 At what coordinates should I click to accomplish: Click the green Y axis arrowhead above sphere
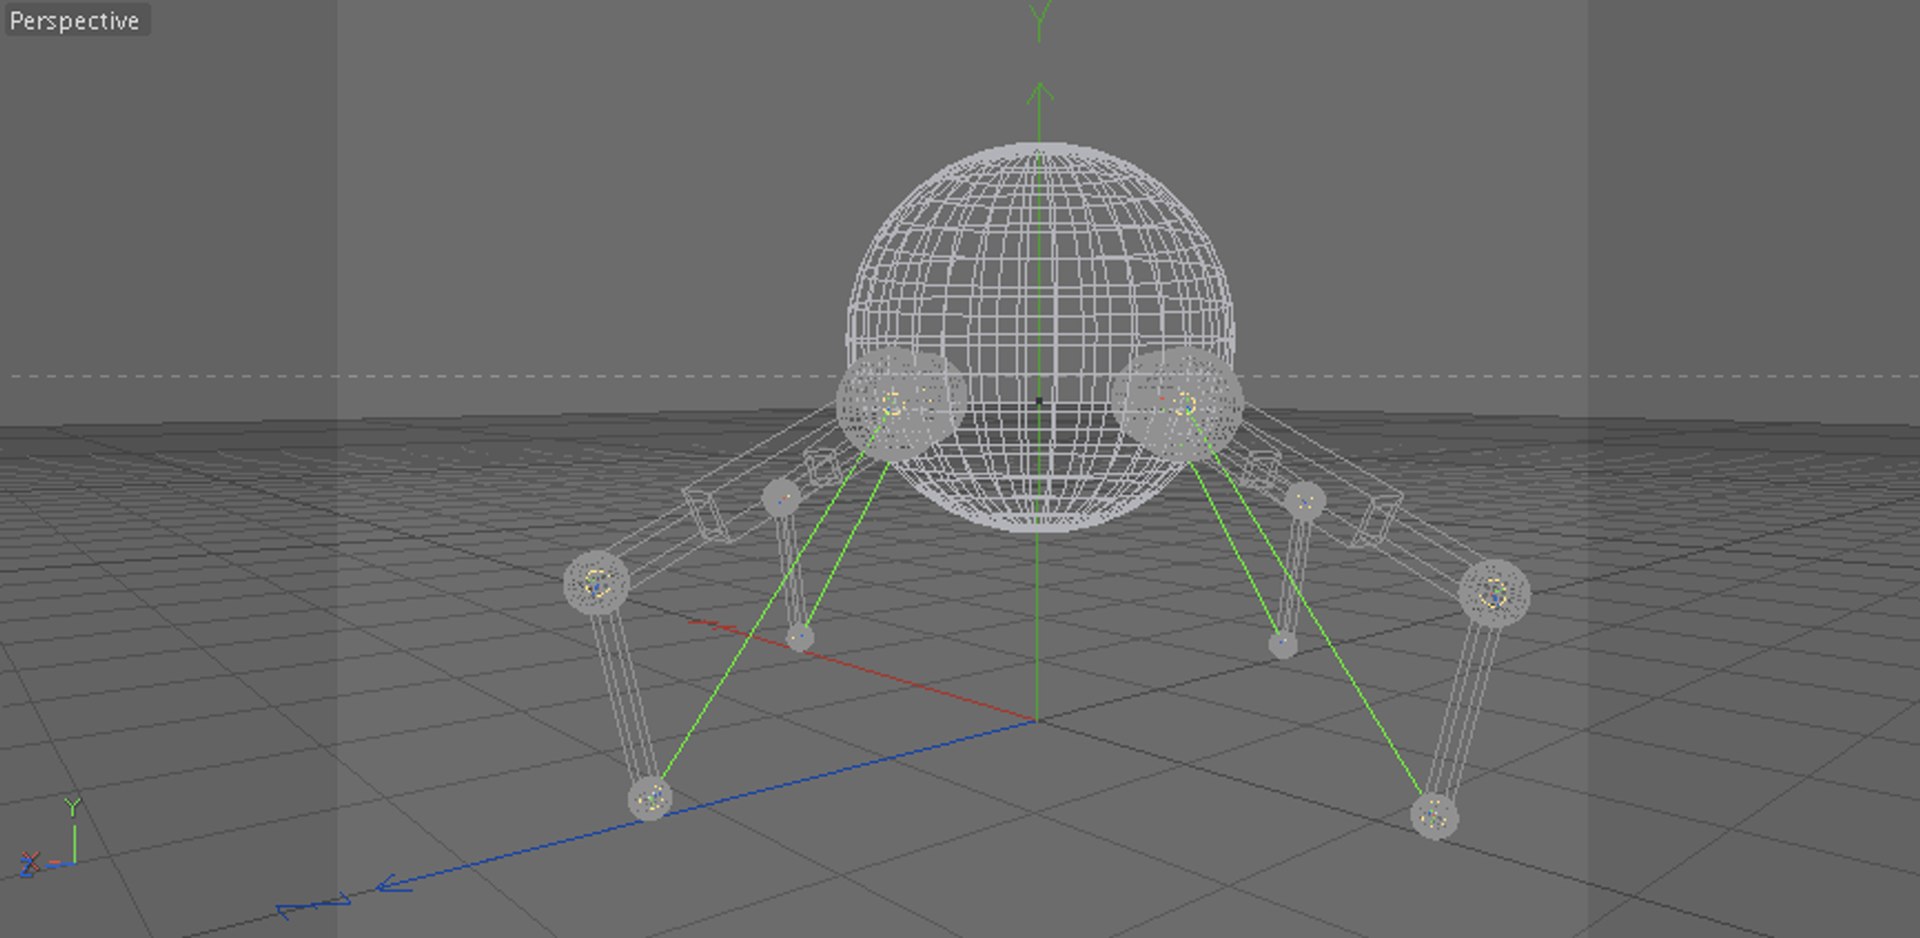tap(1040, 95)
